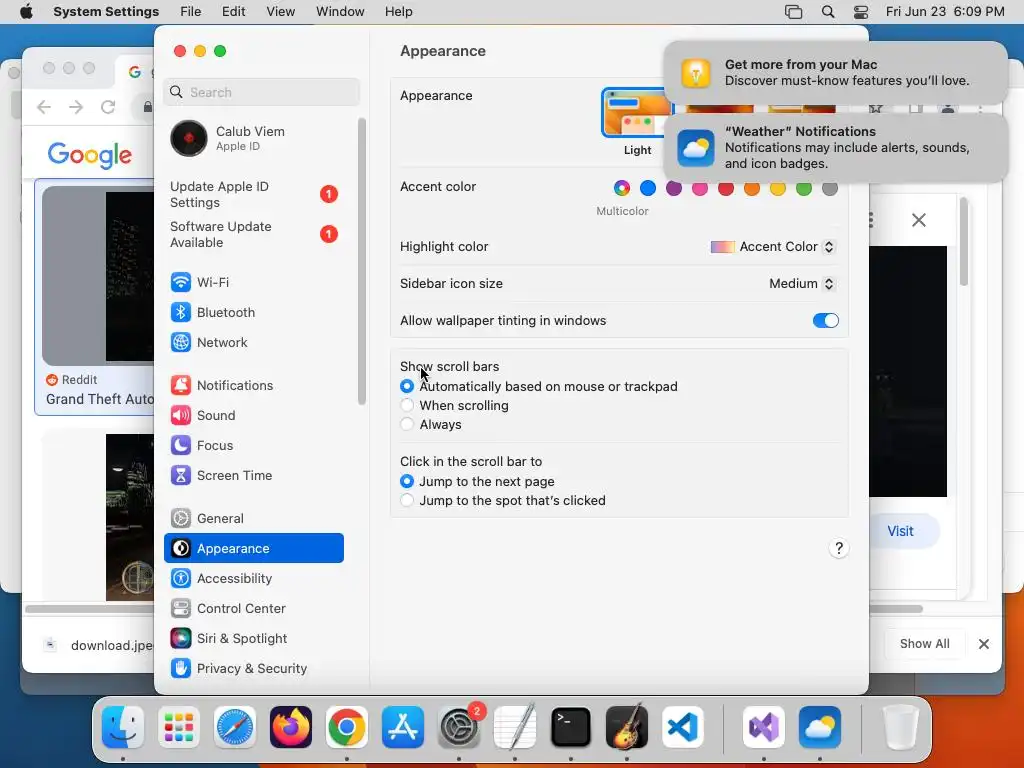The image size is (1024, 768).
Task: Pick the blue accent color
Action: (x=648, y=189)
